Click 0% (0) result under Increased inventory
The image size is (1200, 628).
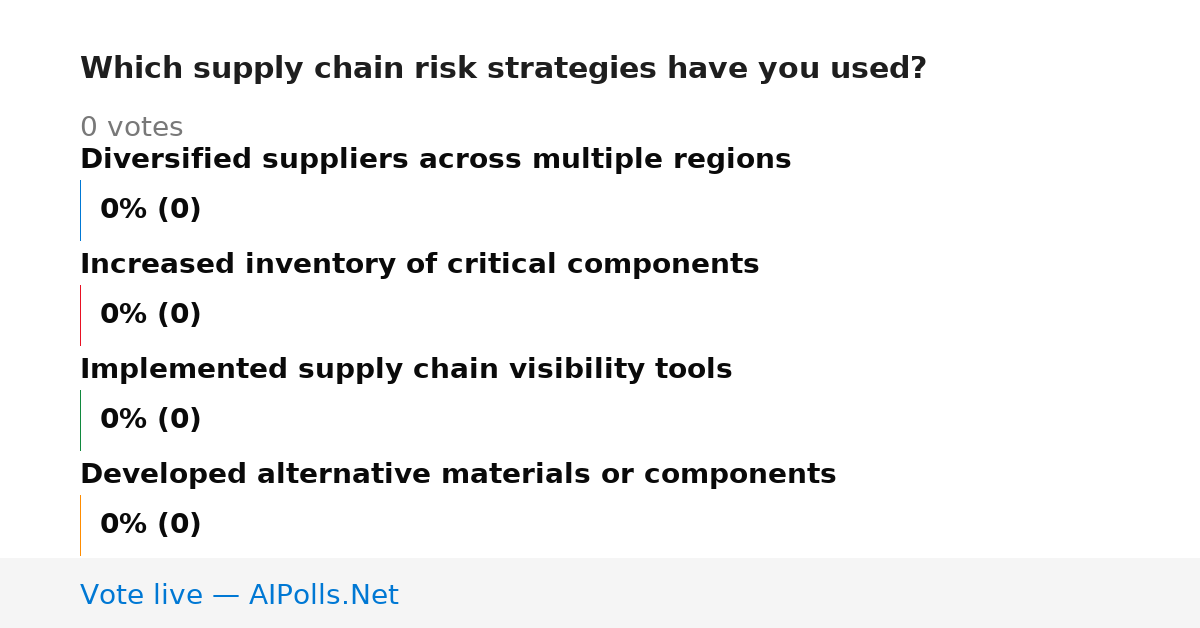tap(150, 315)
